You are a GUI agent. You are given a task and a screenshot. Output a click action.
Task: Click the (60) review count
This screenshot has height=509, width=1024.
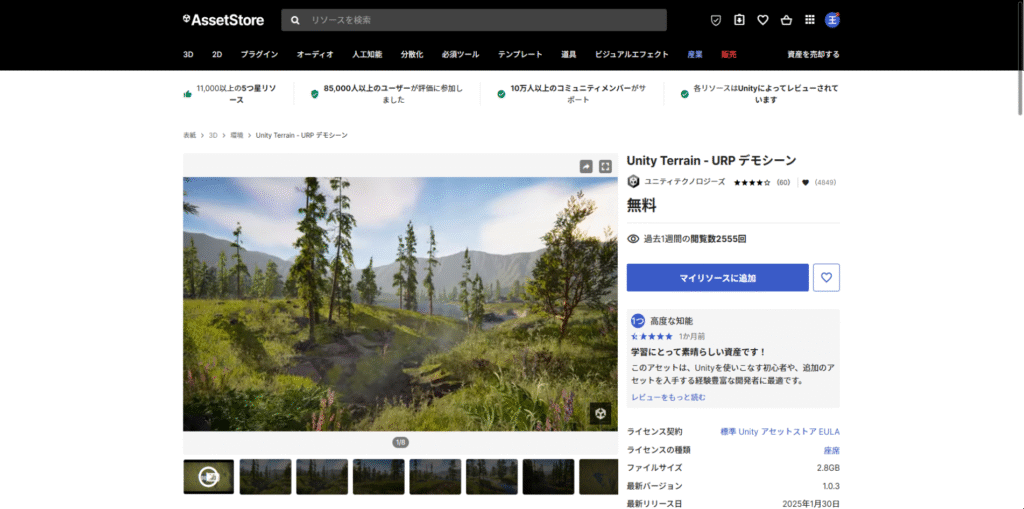click(783, 182)
